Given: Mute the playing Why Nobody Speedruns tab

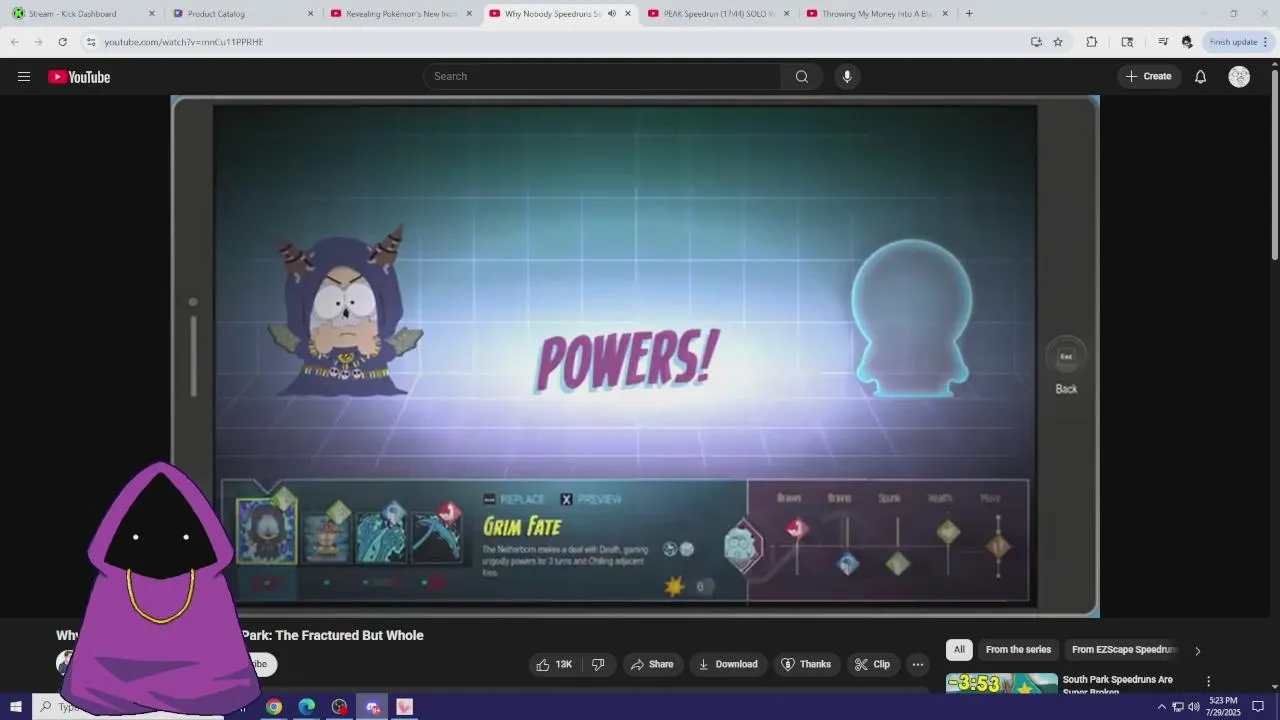Looking at the screenshot, I should pos(611,14).
